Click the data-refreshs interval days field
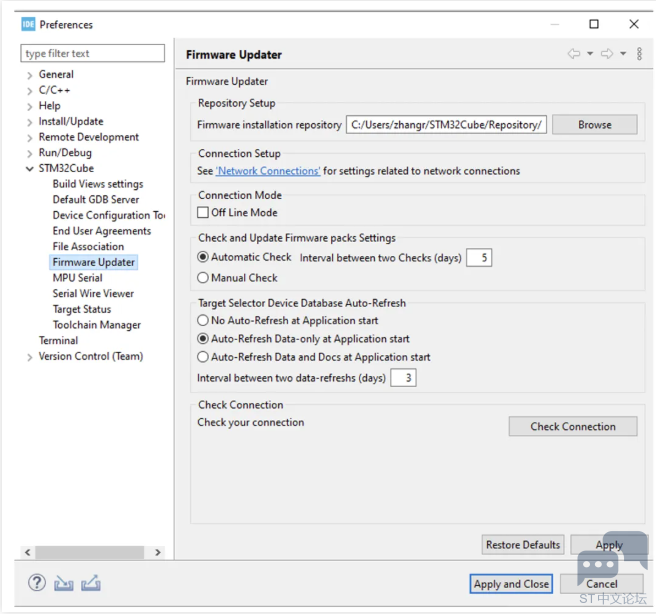The width and height of the screenshot is (656, 614). click(x=403, y=378)
